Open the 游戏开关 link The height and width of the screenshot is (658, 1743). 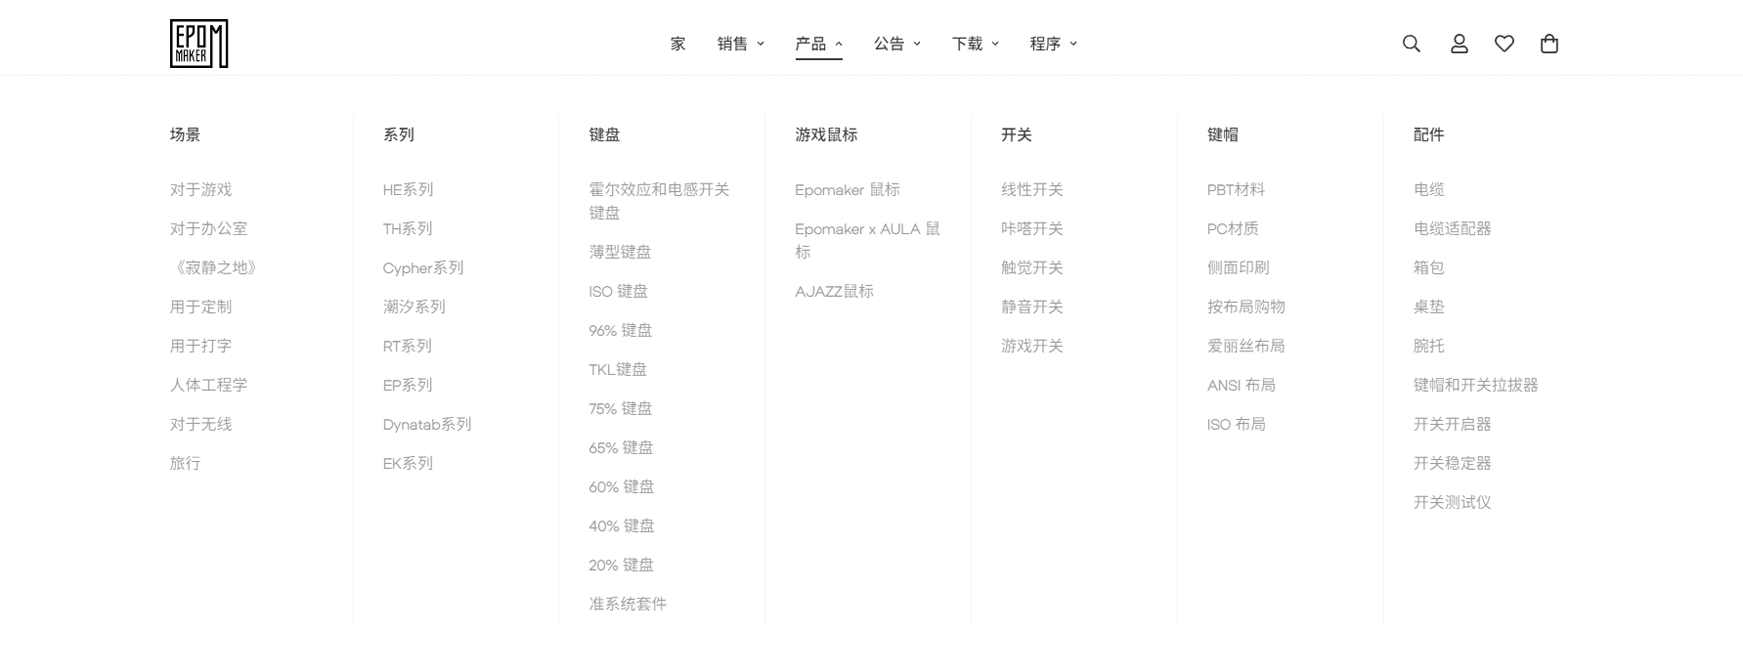point(1032,346)
